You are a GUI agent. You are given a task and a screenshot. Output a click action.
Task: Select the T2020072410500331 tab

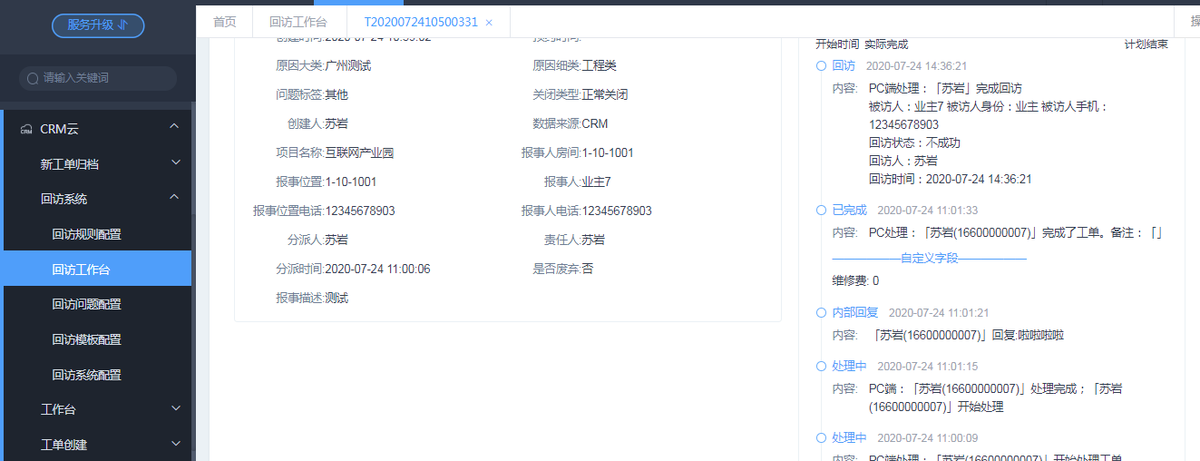[420, 22]
